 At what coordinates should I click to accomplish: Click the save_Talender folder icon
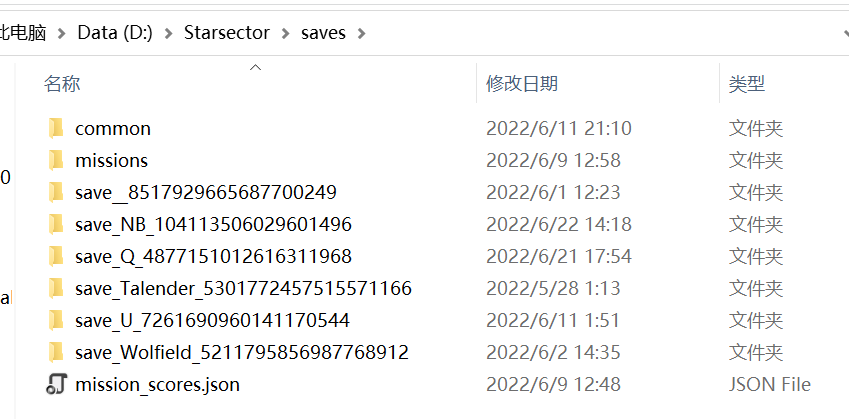click(x=56, y=289)
